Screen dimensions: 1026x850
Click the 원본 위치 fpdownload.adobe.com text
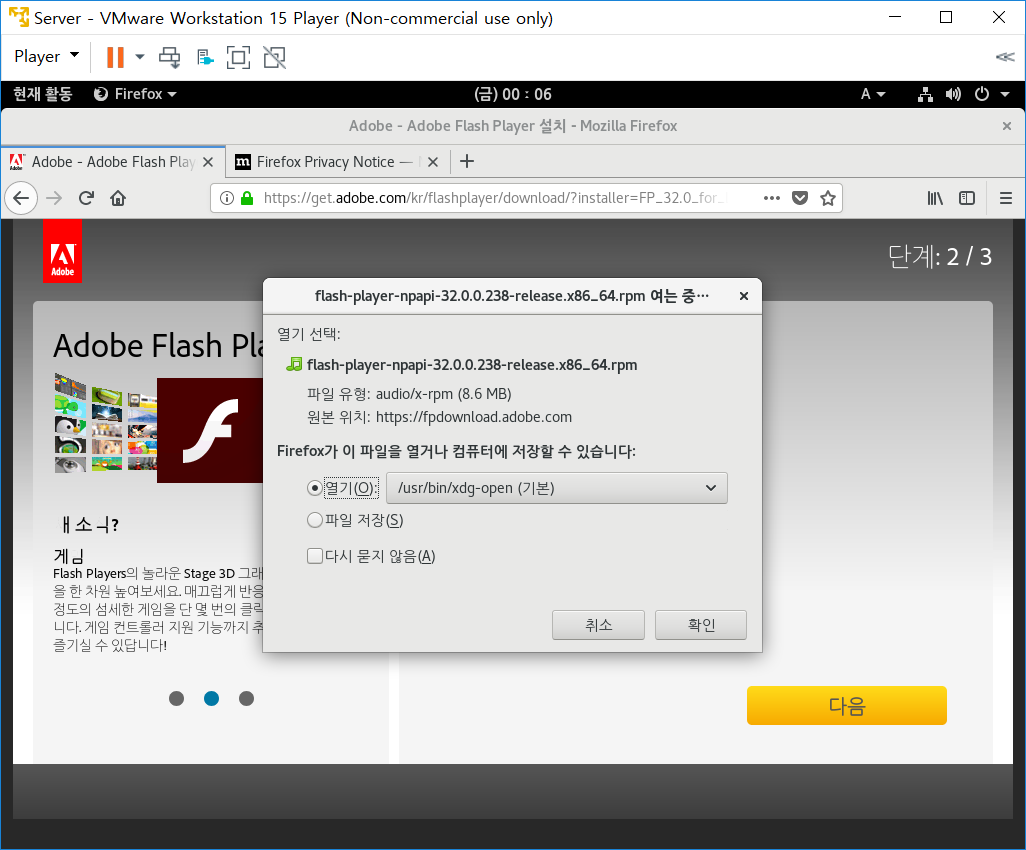[x=439, y=417]
